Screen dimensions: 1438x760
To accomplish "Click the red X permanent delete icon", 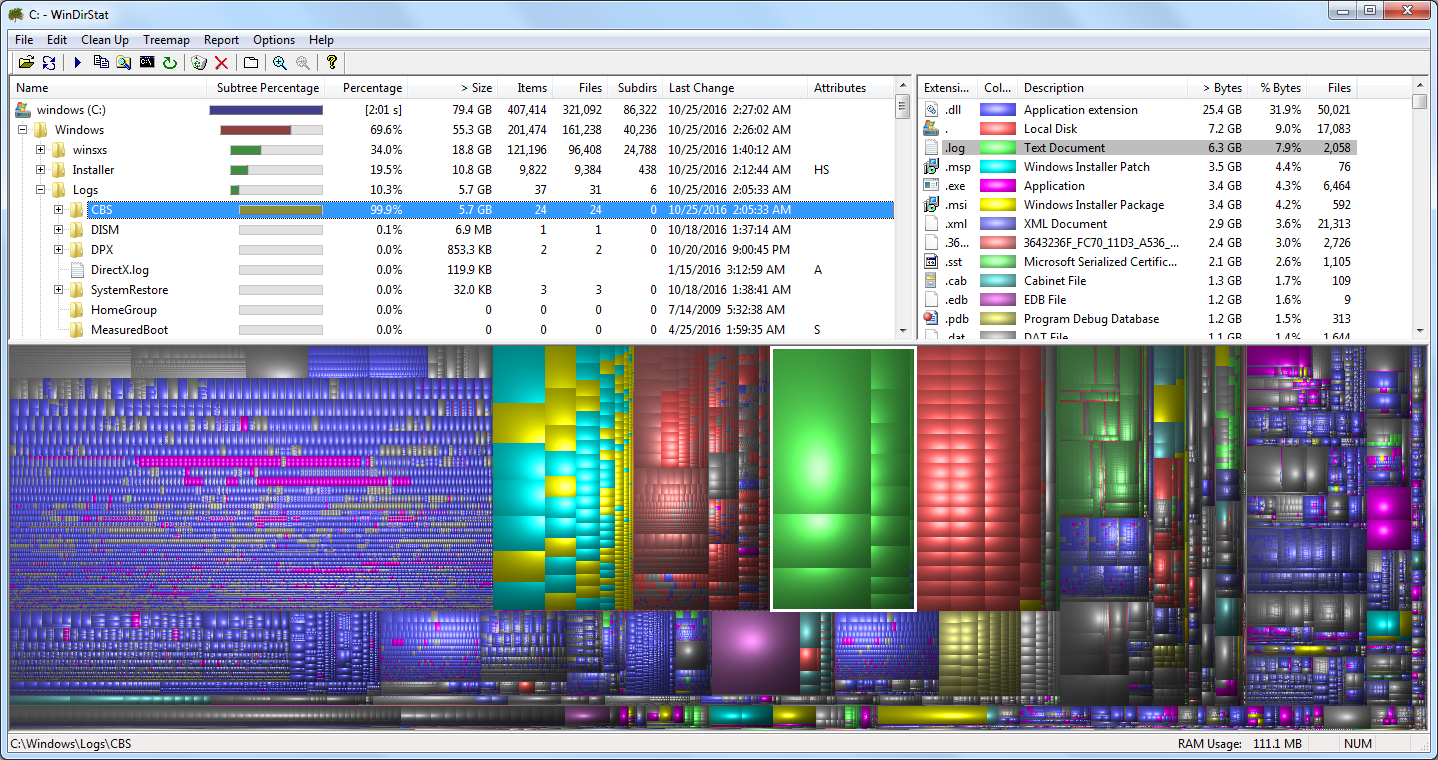I will pyautogui.click(x=222, y=62).
